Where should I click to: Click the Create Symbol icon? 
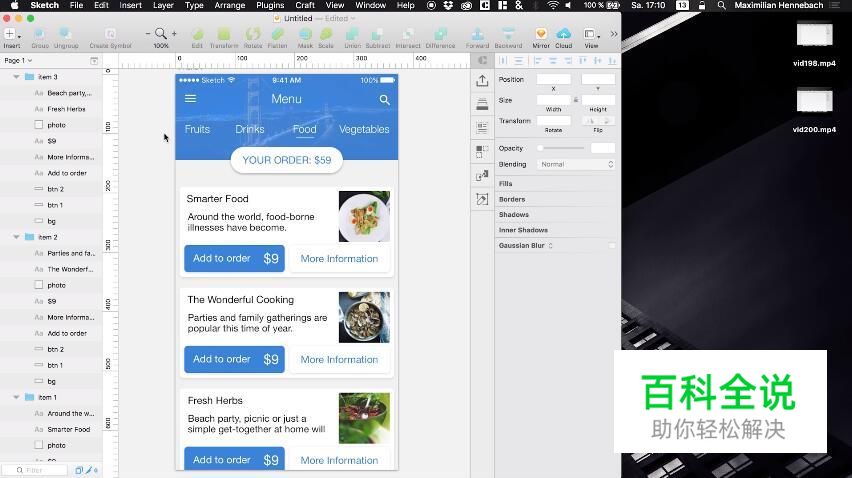pyautogui.click(x=110, y=34)
